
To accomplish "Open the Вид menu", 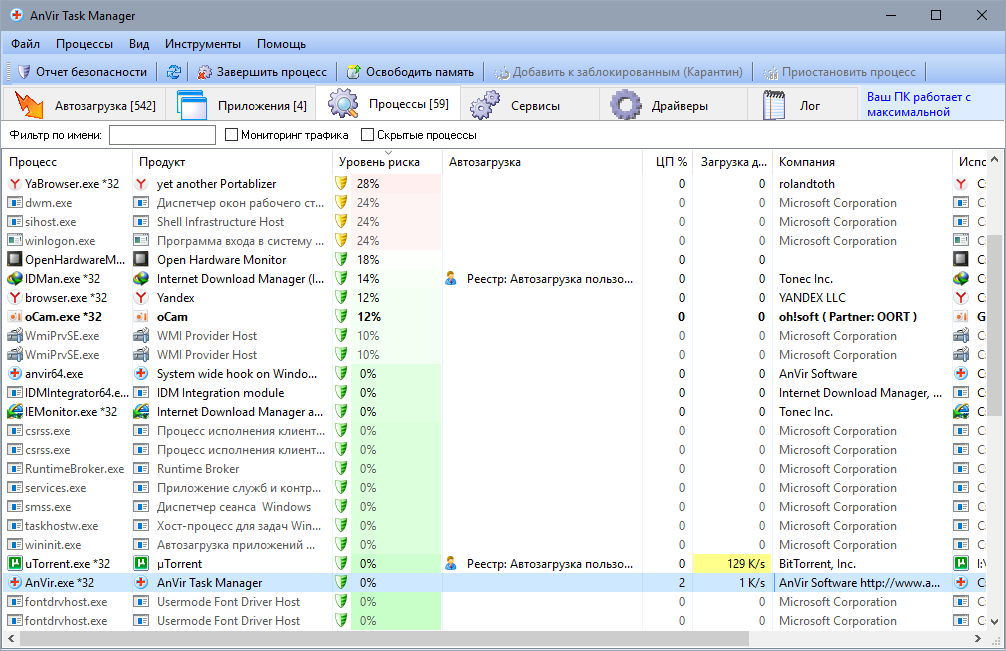I will coord(139,44).
